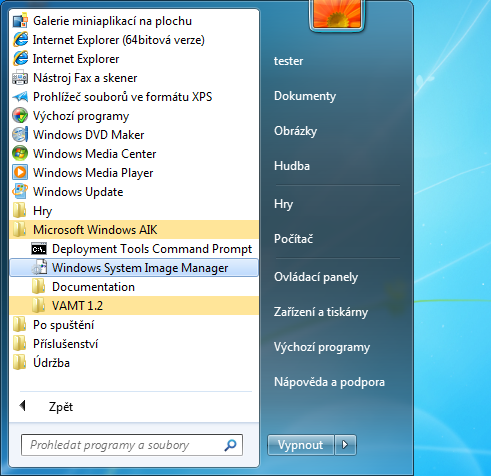The height and width of the screenshot is (476, 491).
Task: Click Zpět to return to main menu
Action: (61, 407)
